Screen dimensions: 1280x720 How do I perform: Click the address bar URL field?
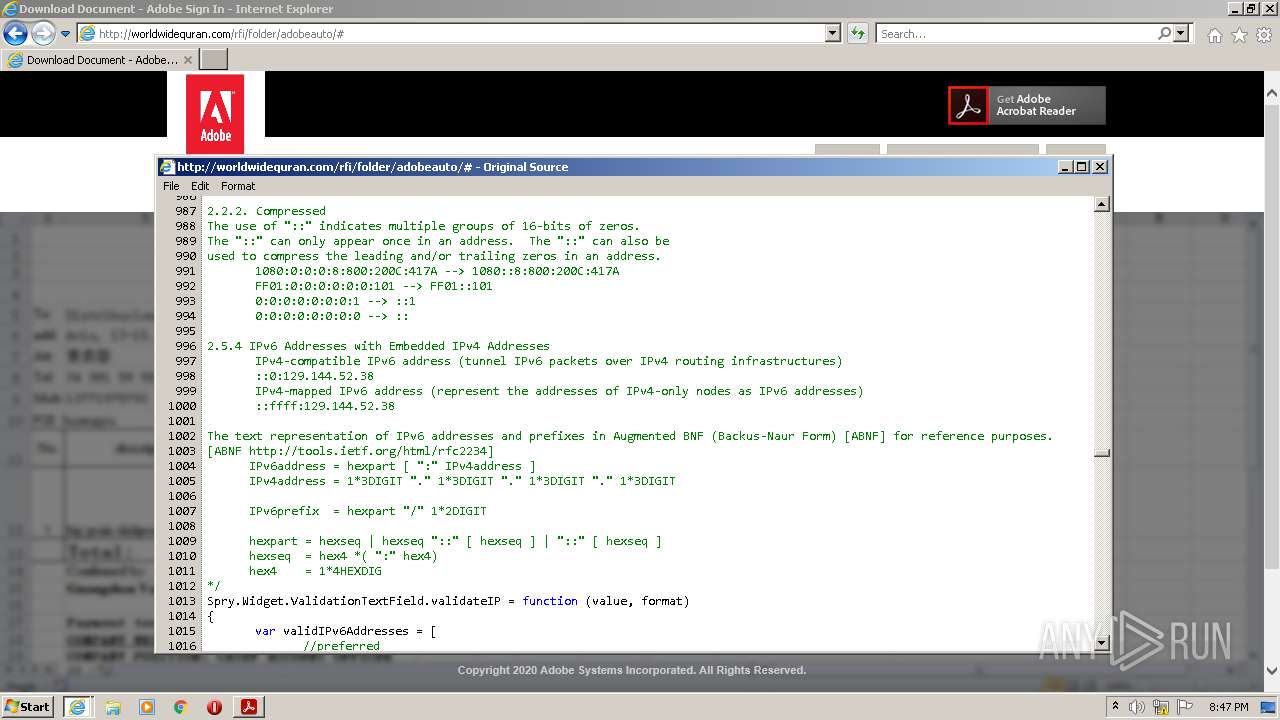click(452, 33)
